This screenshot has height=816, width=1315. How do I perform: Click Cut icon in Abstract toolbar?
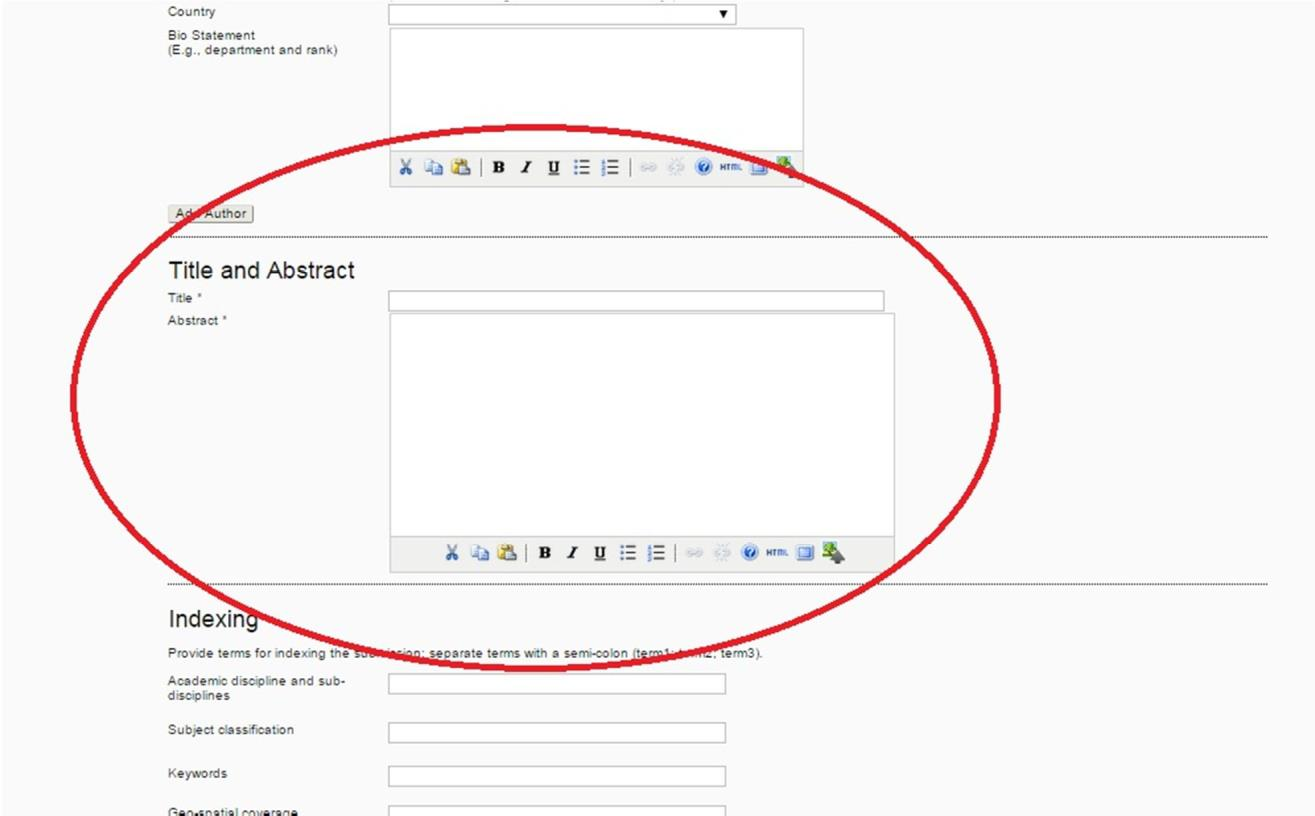[452, 553]
